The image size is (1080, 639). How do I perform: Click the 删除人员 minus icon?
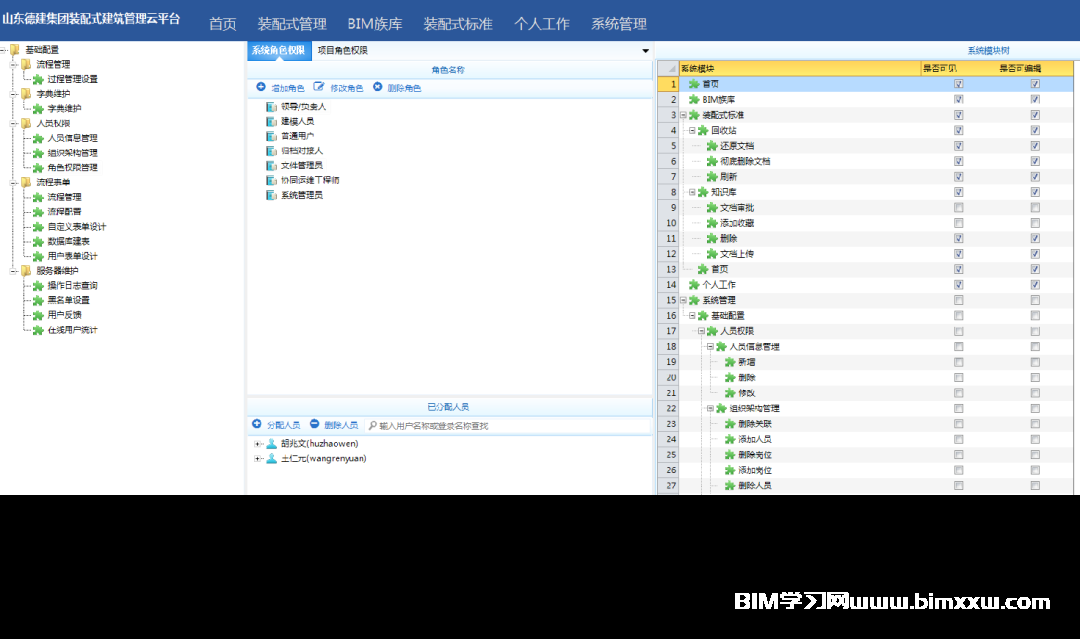[315, 425]
